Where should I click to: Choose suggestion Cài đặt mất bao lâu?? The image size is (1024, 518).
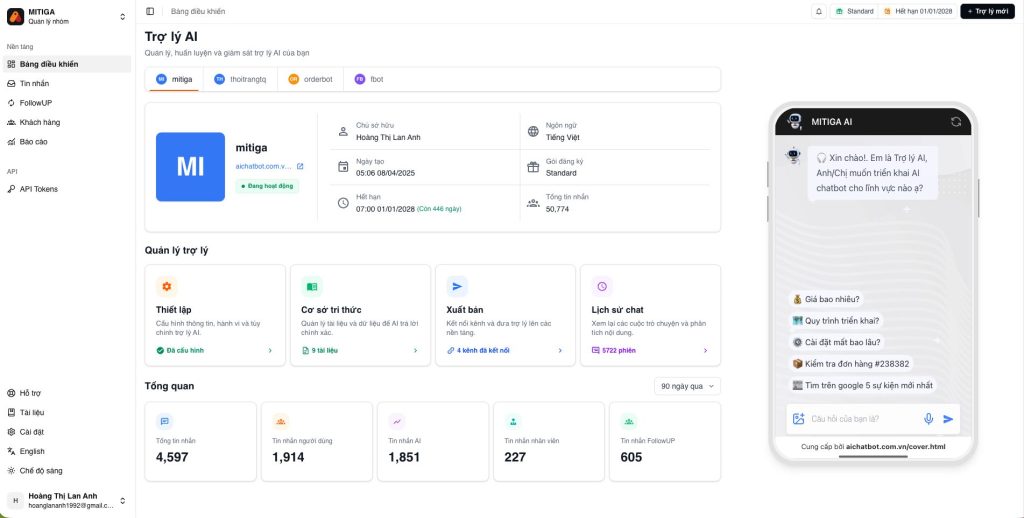click(x=837, y=342)
